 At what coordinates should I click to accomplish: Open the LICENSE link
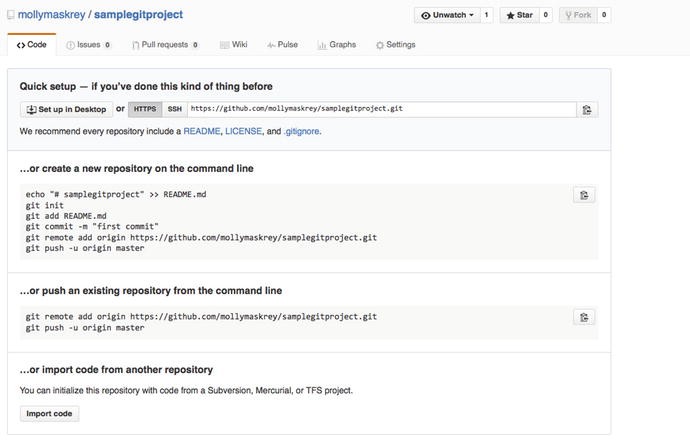[243, 131]
